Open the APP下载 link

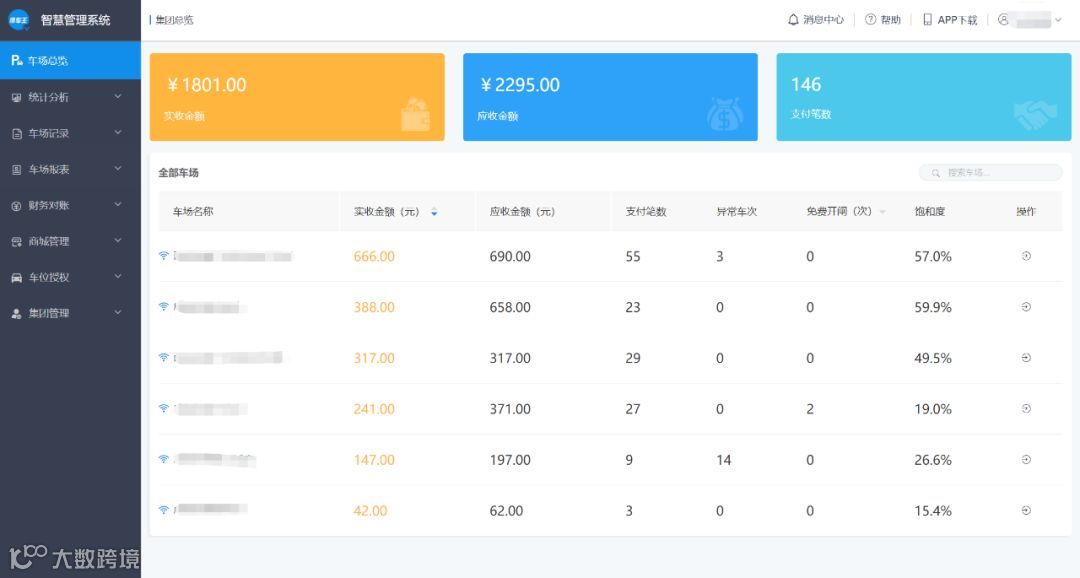click(x=950, y=20)
